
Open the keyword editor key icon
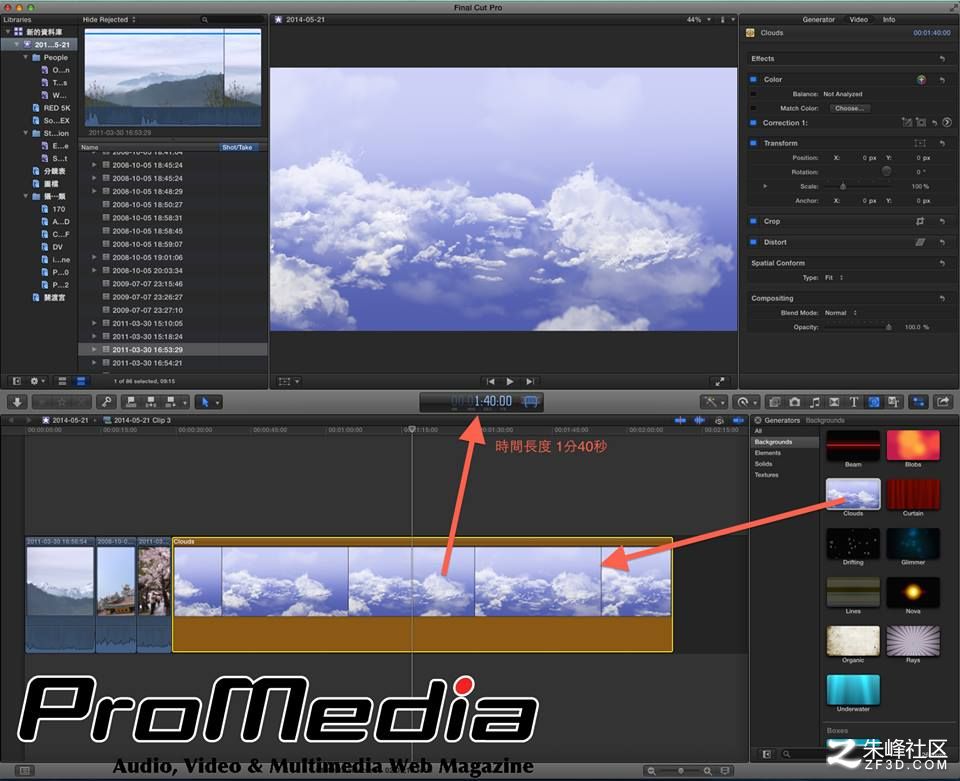(107, 402)
